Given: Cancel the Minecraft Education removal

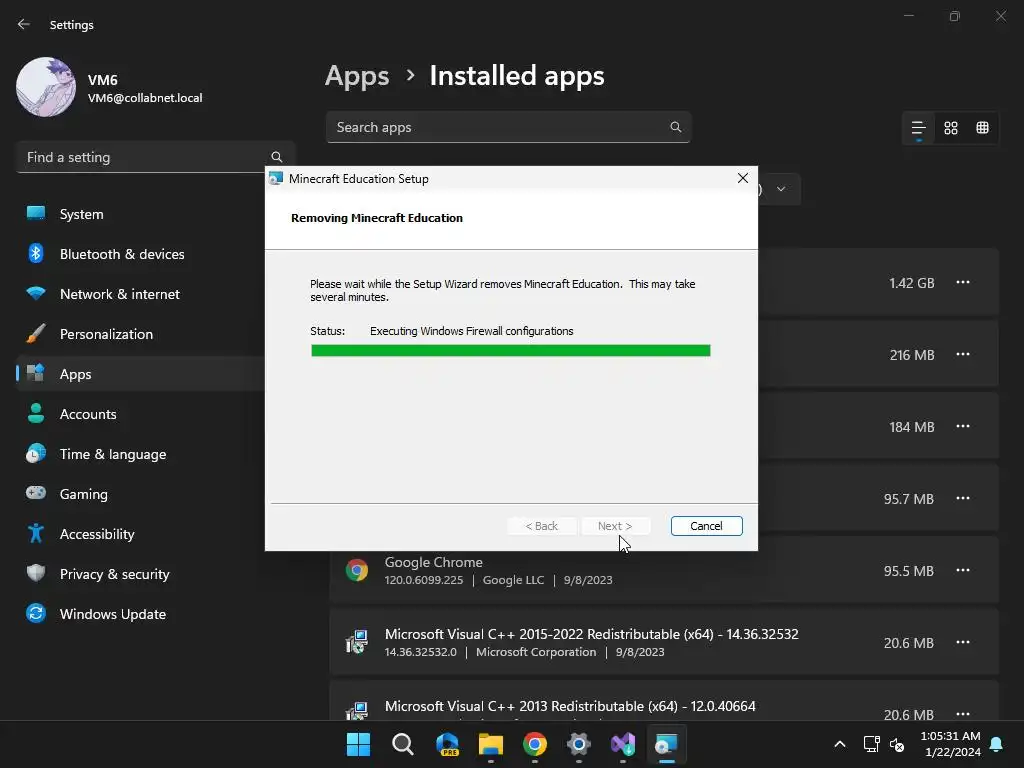Looking at the screenshot, I should (707, 526).
